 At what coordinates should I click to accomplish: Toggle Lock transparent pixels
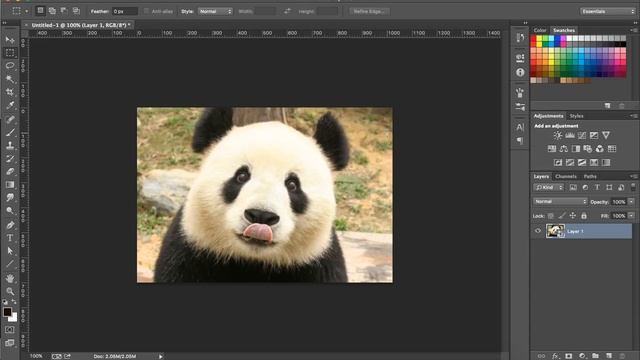tap(551, 216)
